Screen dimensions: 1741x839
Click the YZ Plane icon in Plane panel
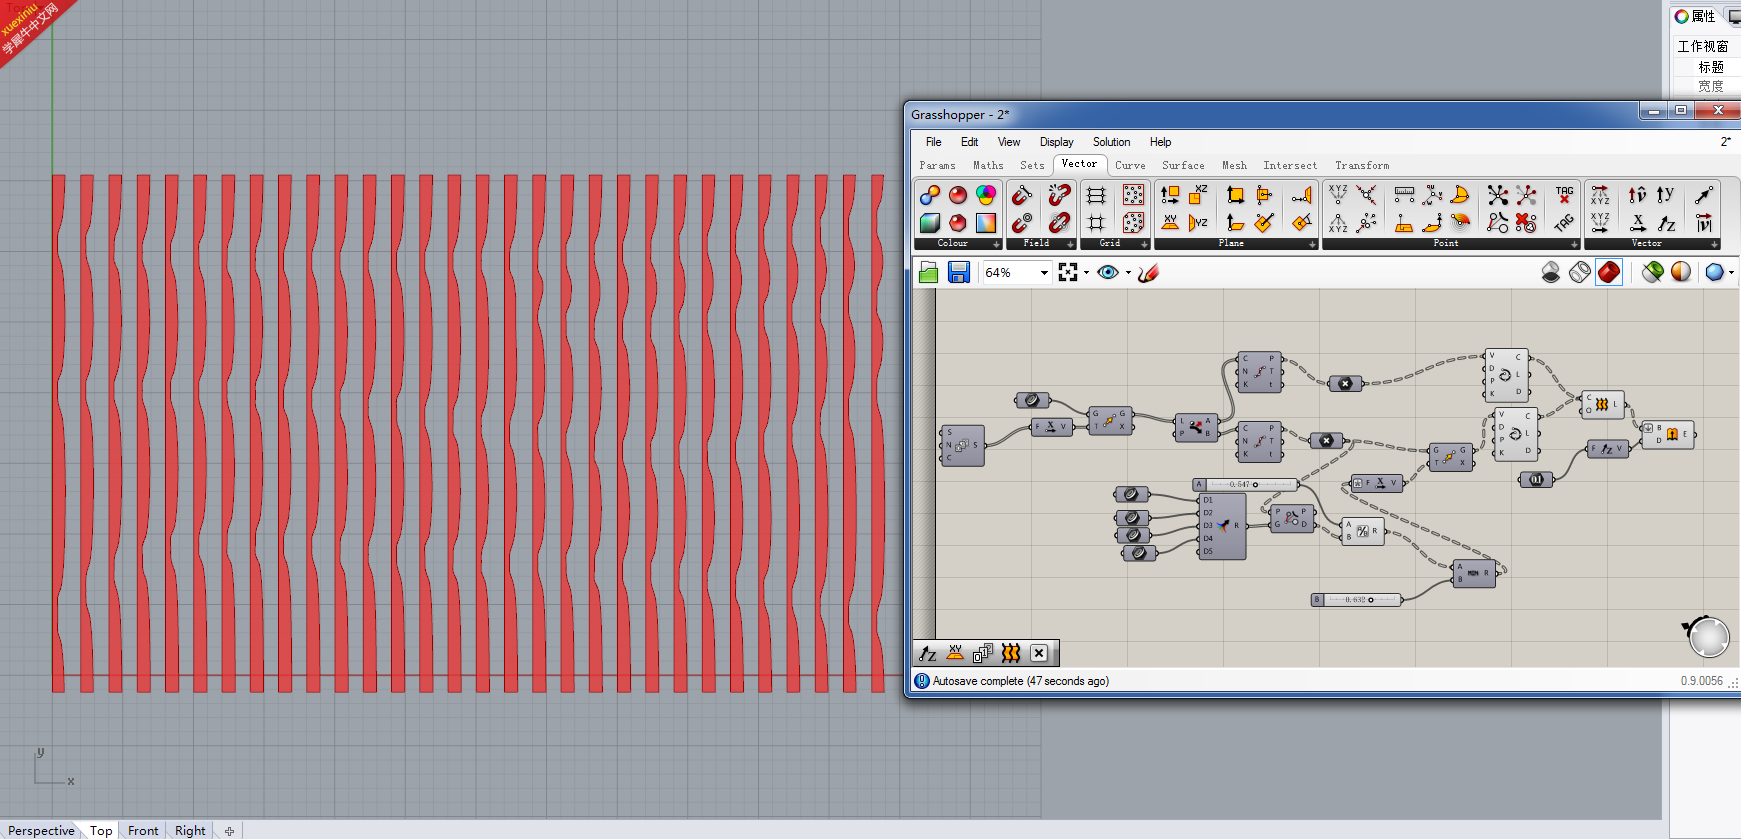click(x=1198, y=222)
